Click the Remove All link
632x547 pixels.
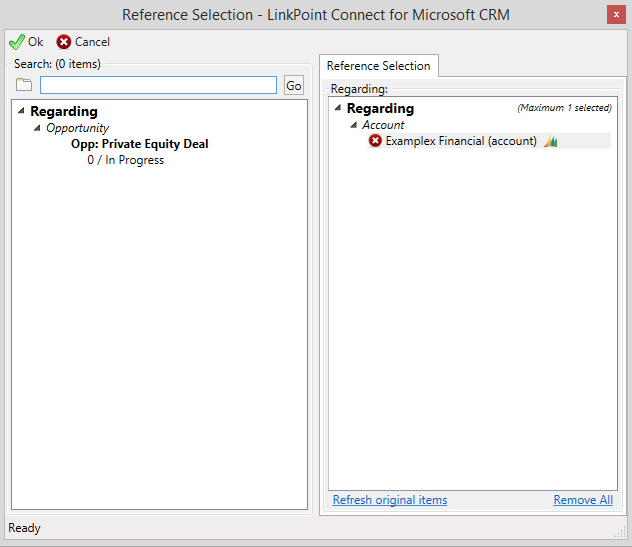click(x=583, y=500)
